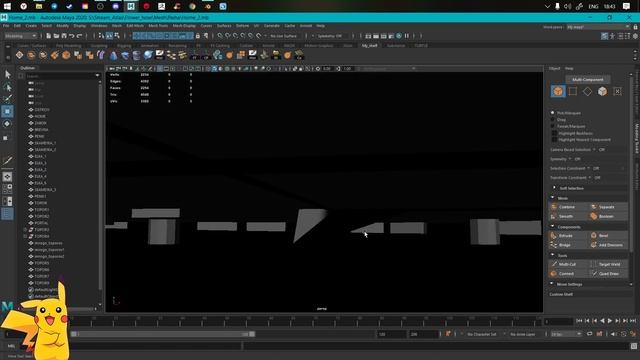This screenshot has height=360, width=640.
Task: Activate the Select tool arrow in toolbox
Action: point(7,74)
